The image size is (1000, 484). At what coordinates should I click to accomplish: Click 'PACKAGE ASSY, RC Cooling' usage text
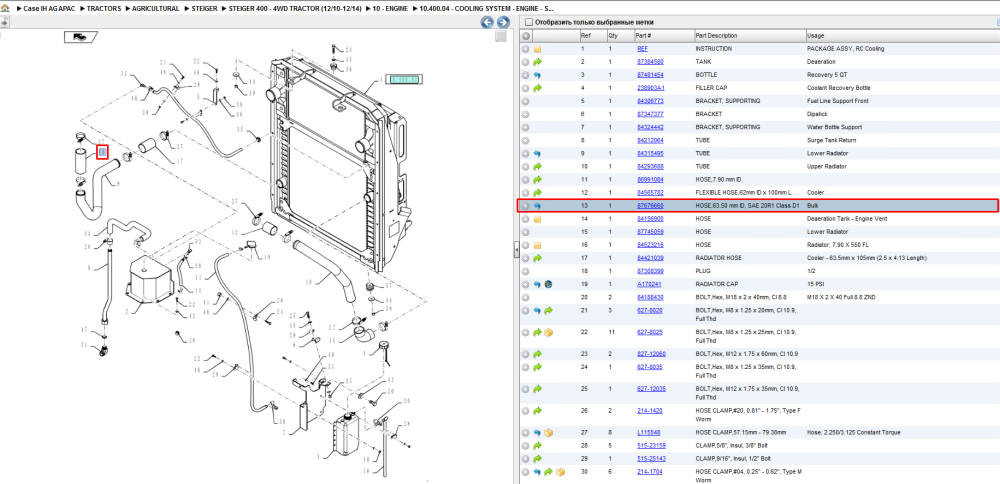tap(845, 49)
